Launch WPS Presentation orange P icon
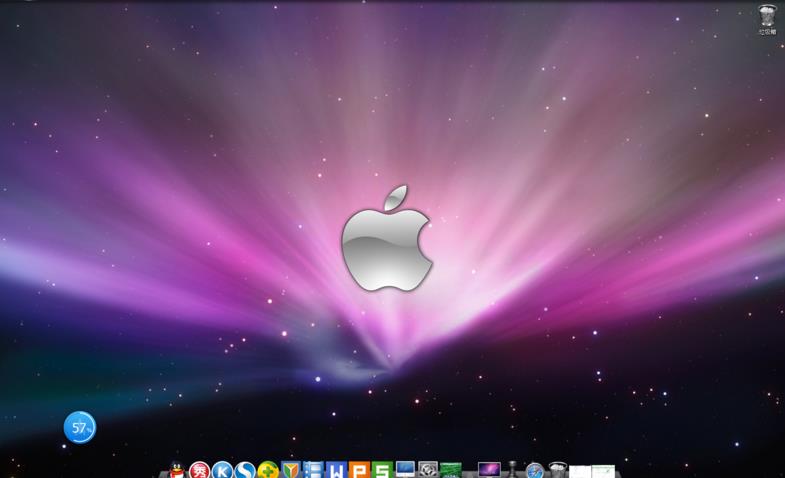Image resolution: width=785 pixels, height=478 pixels. 359,470
